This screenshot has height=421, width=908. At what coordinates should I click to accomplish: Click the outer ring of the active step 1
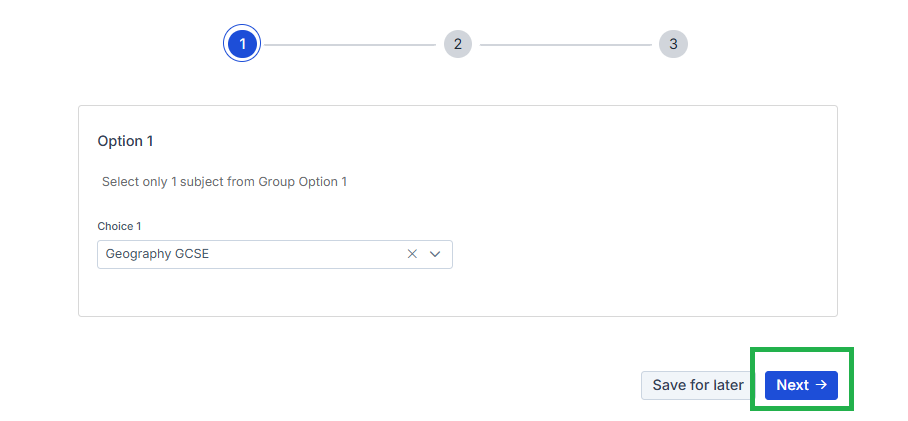[x=242, y=26]
